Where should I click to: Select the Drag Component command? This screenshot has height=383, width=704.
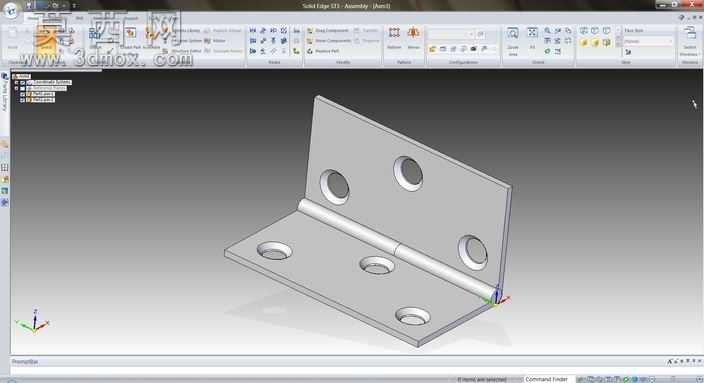[x=328, y=31]
